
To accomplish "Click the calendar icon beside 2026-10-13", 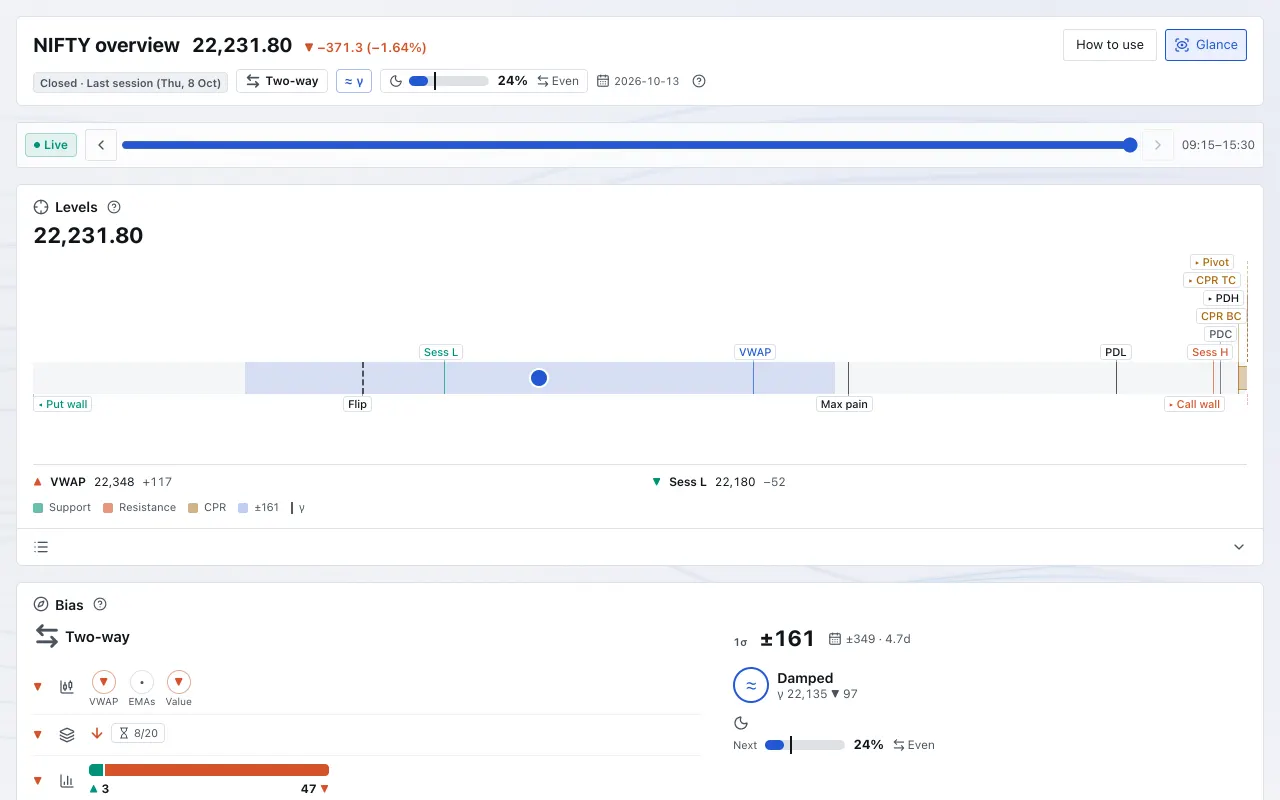I will 604,81.
